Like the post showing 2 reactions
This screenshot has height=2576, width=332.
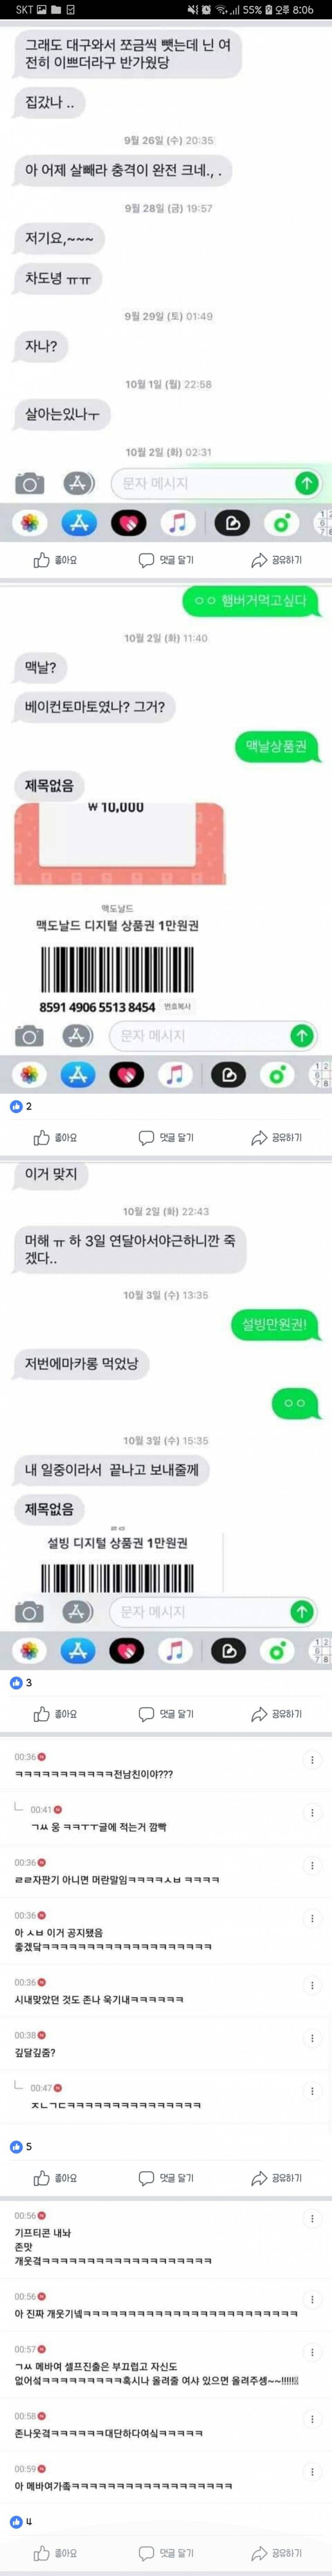click(x=55, y=1137)
